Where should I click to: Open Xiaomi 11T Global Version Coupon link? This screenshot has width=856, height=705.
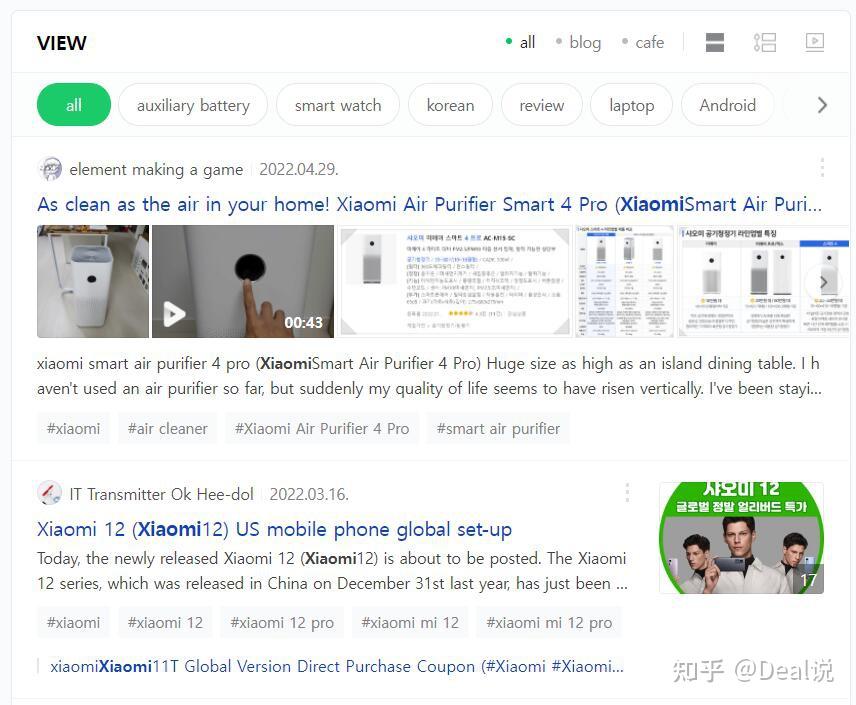(337, 666)
